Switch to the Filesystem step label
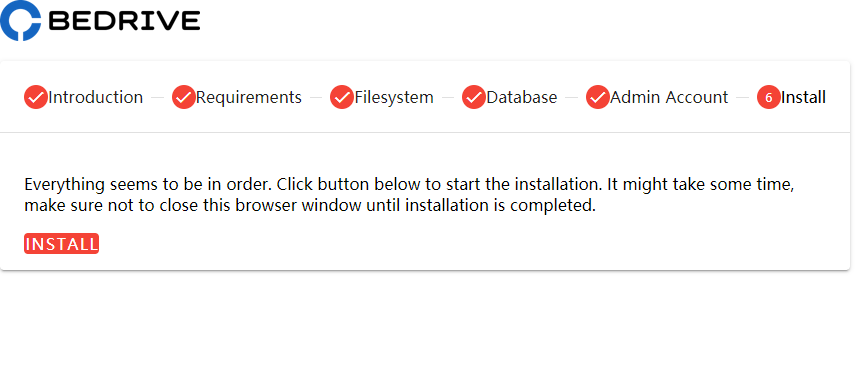This screenshot has width=867, height=379. tap(394, 97)
